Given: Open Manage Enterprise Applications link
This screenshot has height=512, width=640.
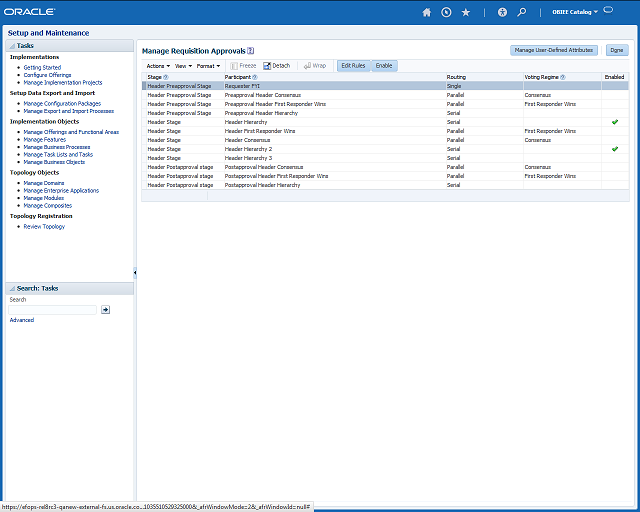Looking at the screenshot, I should (x=61, y=191).
